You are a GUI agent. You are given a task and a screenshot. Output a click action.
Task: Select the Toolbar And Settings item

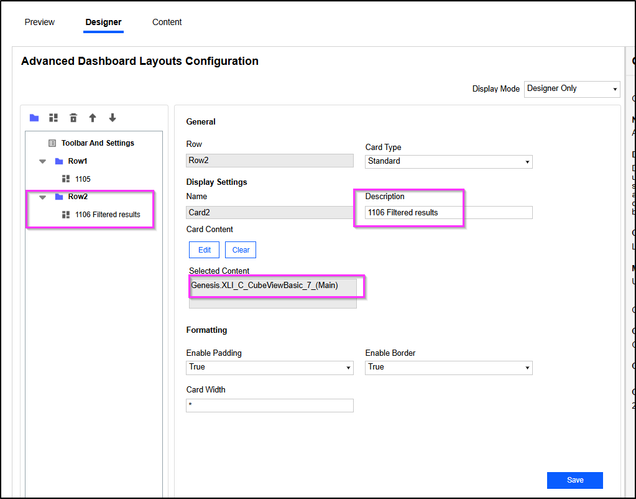pos(97,143)
